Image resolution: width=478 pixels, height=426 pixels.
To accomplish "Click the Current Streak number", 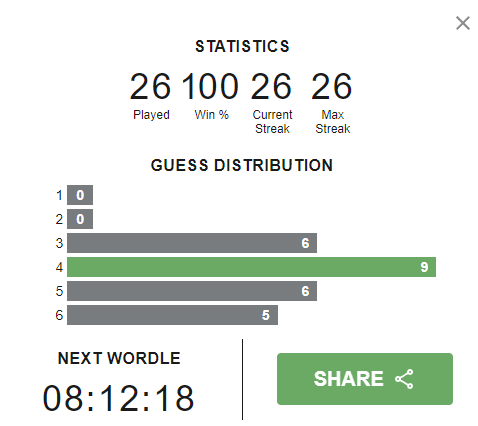I will coord(271,87).
